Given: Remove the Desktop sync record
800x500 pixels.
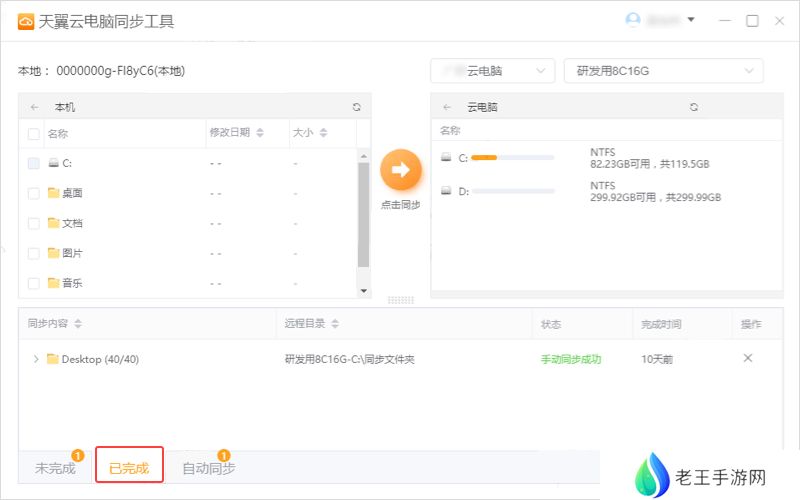Looking at the screenshot, I should click(x=747, y=358).
